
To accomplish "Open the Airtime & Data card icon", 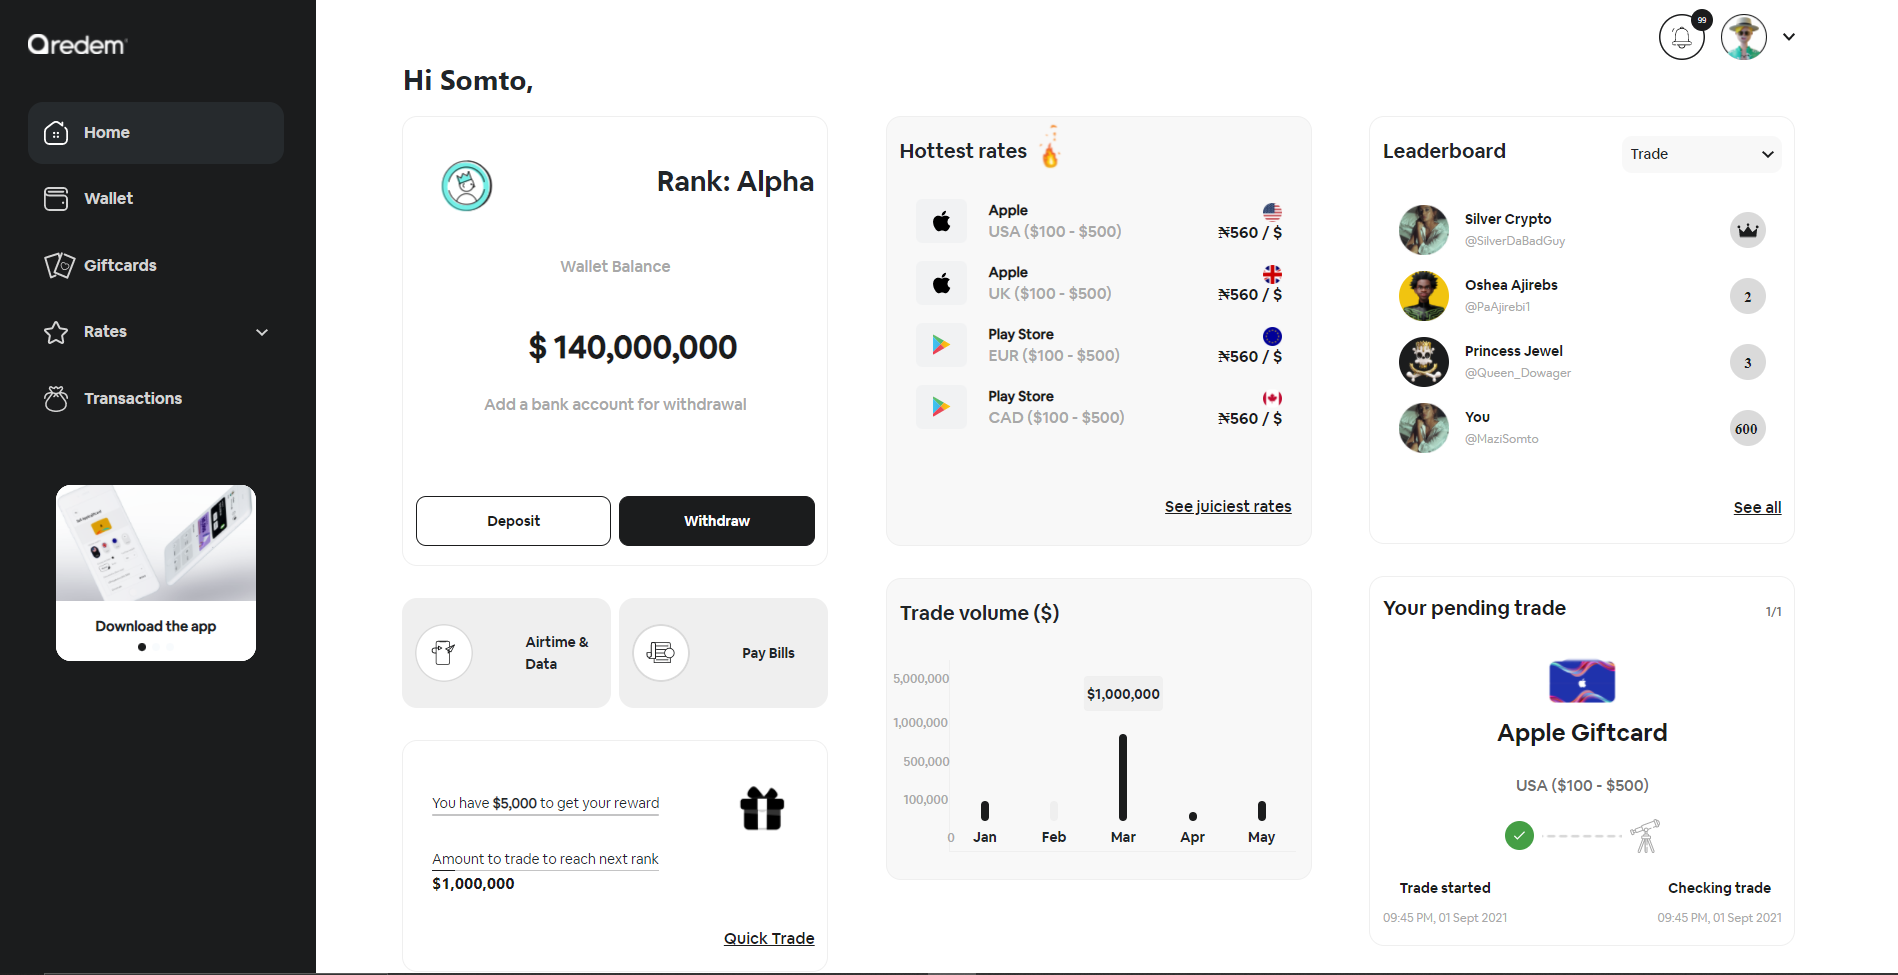I will coord(444,653).
